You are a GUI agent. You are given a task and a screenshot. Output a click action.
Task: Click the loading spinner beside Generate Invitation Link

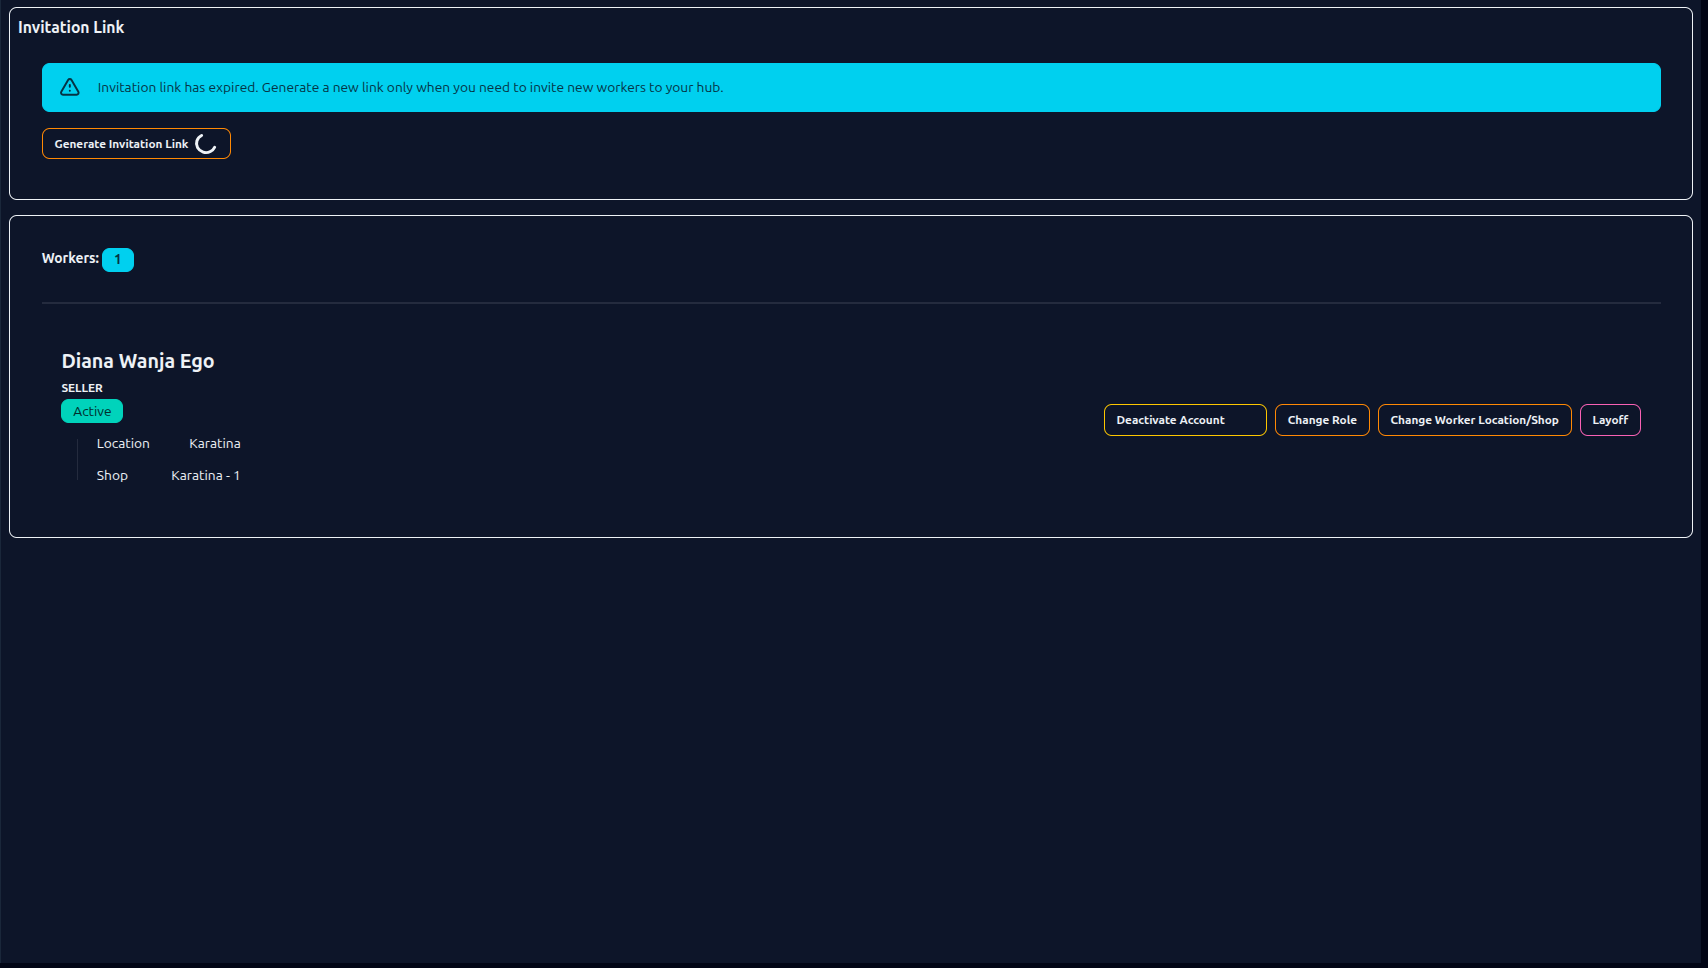click(x=206, y=144)
